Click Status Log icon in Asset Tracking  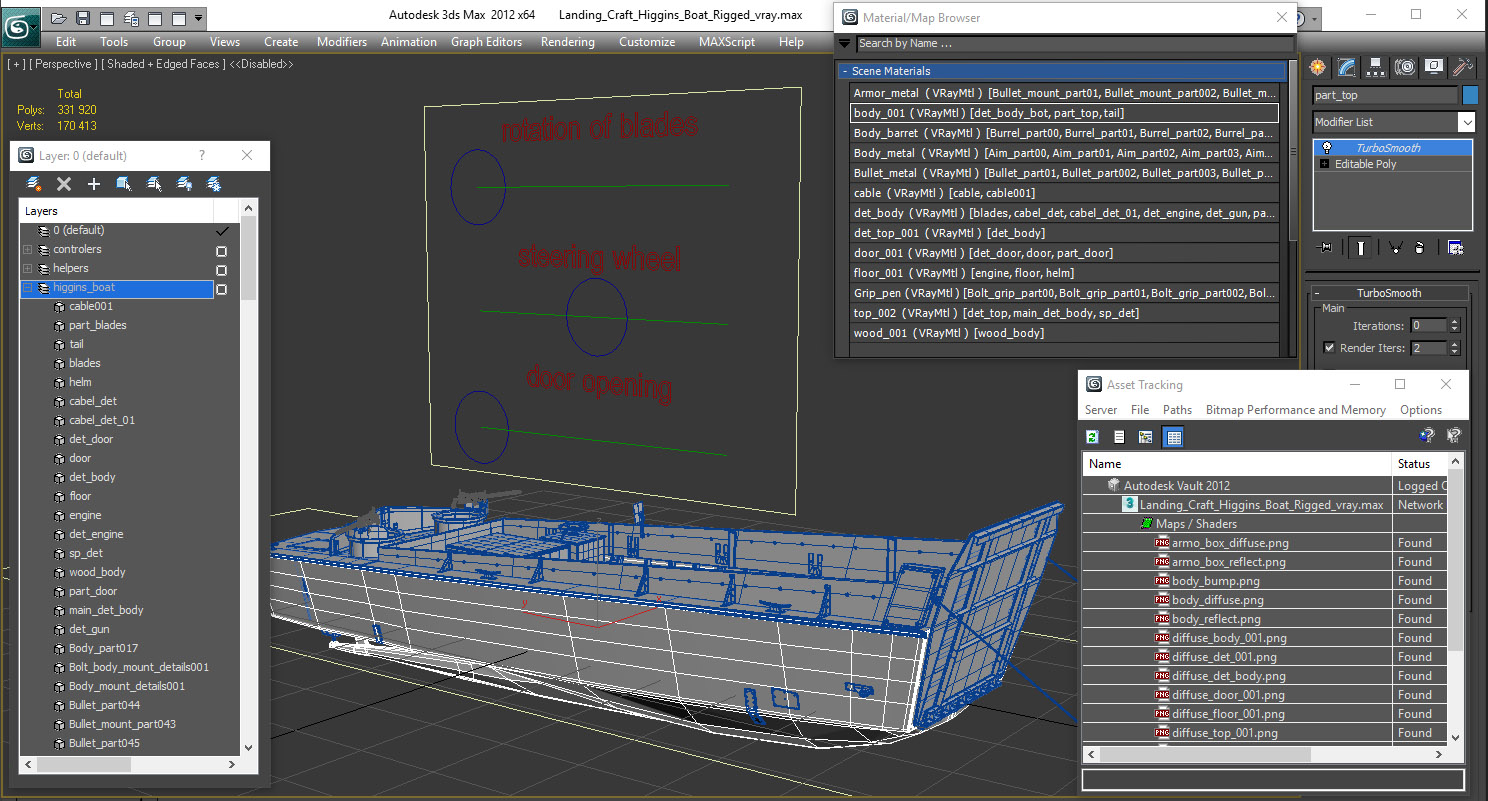click(1119, 437)
